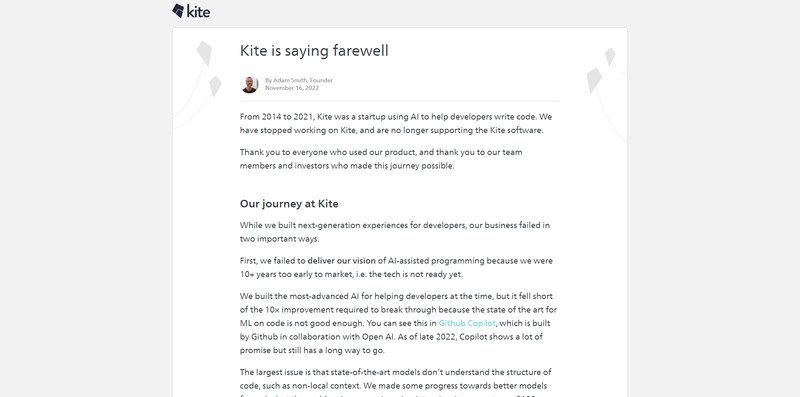Click the Kite logo icon in header
This screenshot has width=800, height=397.
178,11
